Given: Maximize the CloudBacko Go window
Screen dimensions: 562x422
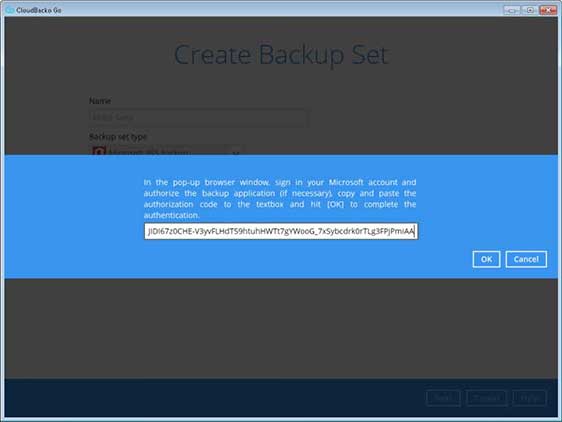Looking at the screenshot, I should click(x=530, y=10).
